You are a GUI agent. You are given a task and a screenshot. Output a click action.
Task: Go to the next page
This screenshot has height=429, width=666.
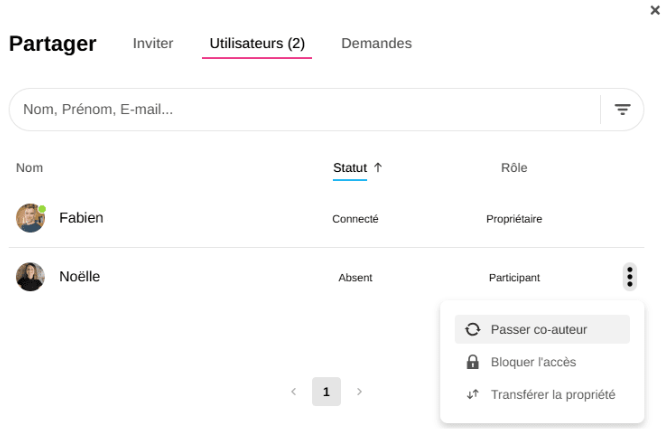click(x=359, y=392)
